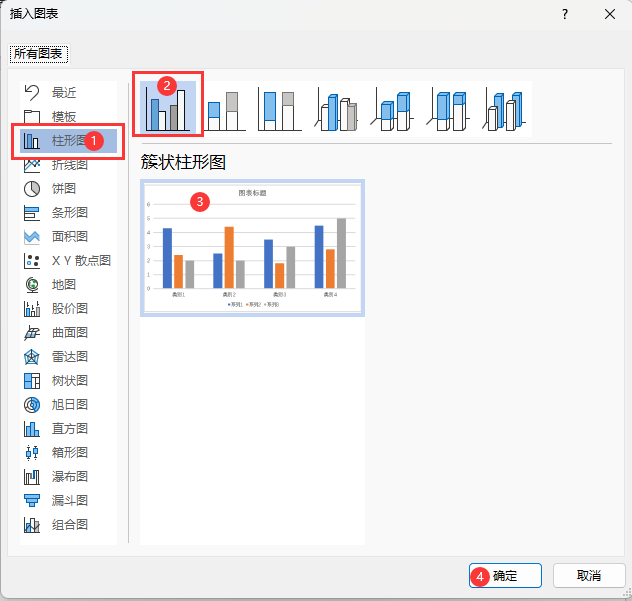Image resolution: width=632 pixels, height=601 pixels.
Task: Choose the 柱形图 column chart category
Action: [x=69, y=141]
